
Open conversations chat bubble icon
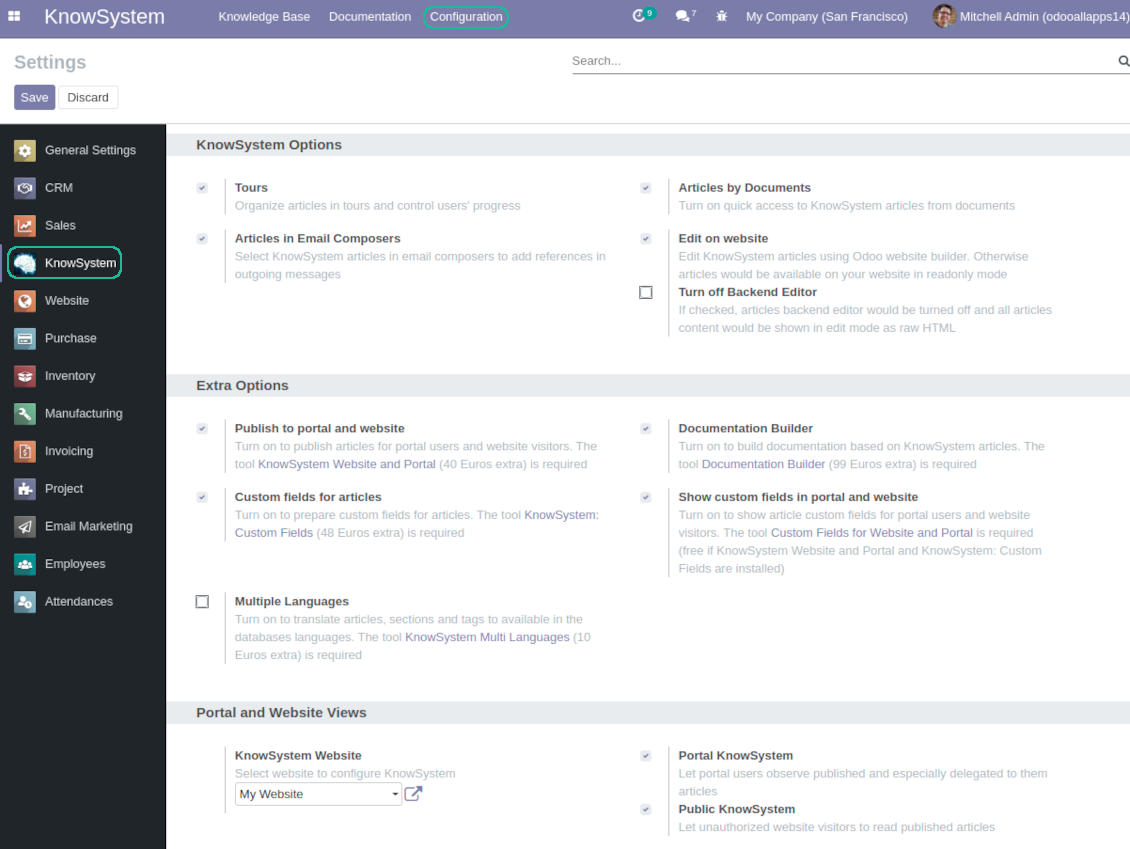coord(682,16)
